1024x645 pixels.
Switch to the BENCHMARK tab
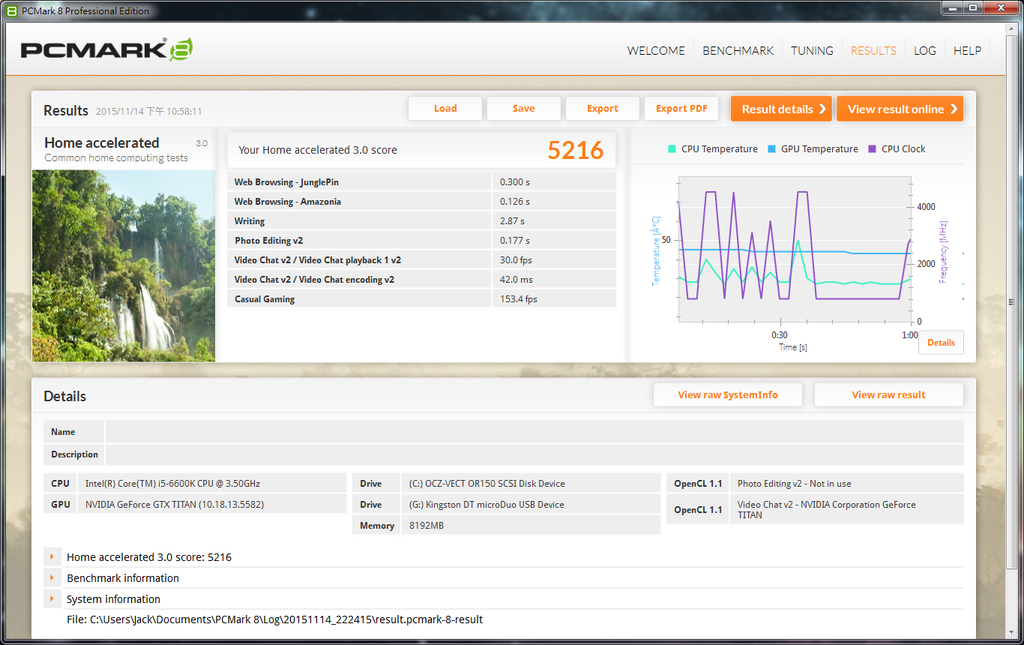coord(738,51)
